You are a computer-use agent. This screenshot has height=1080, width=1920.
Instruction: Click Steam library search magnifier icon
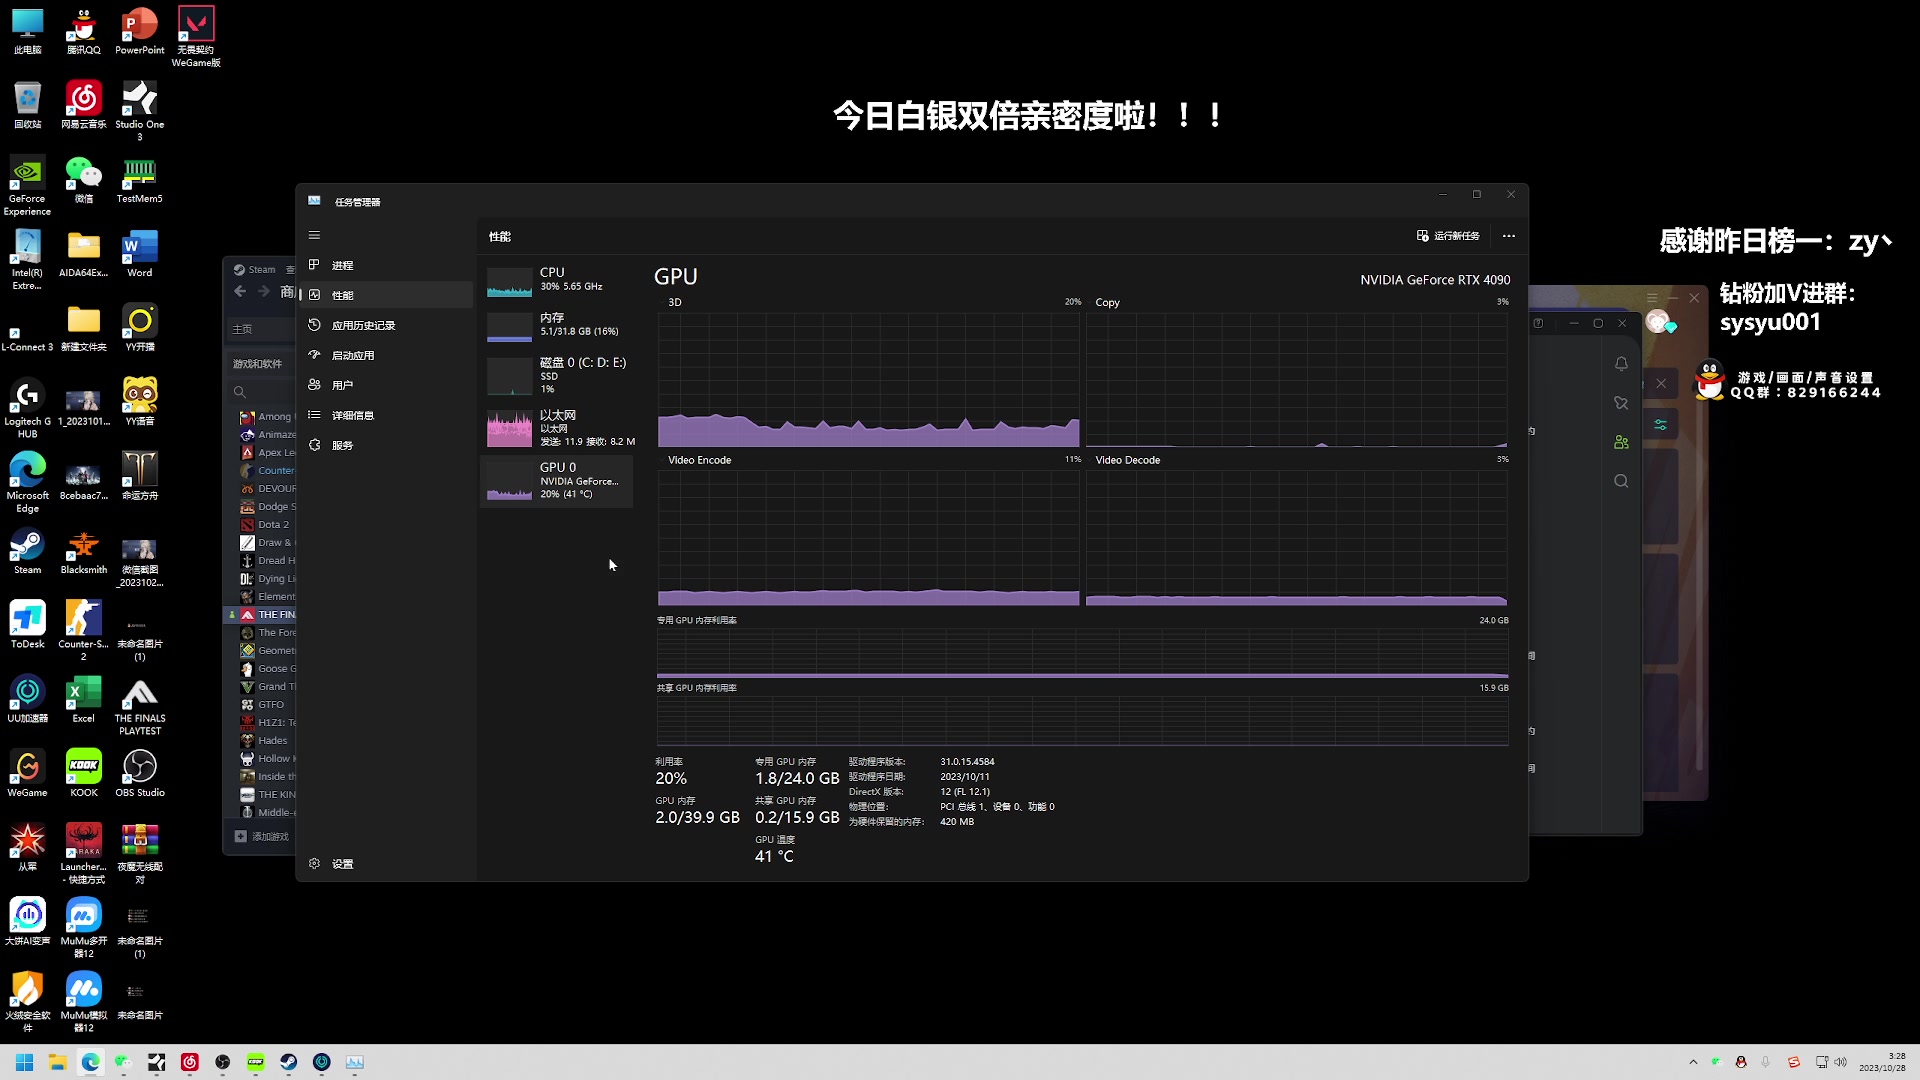240,392
